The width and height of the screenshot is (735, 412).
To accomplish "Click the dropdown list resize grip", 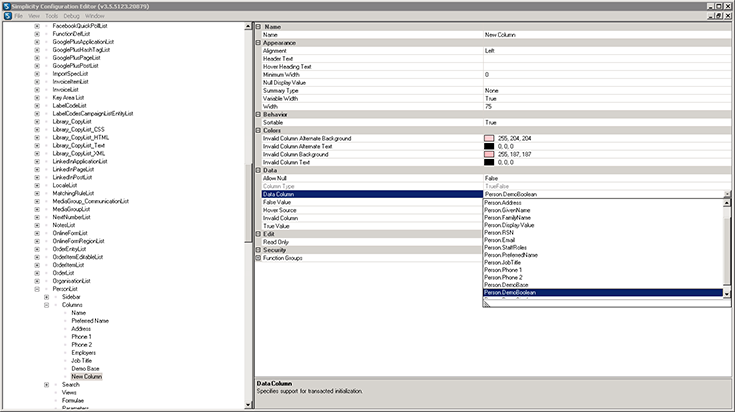I will [x=487, y=304].
